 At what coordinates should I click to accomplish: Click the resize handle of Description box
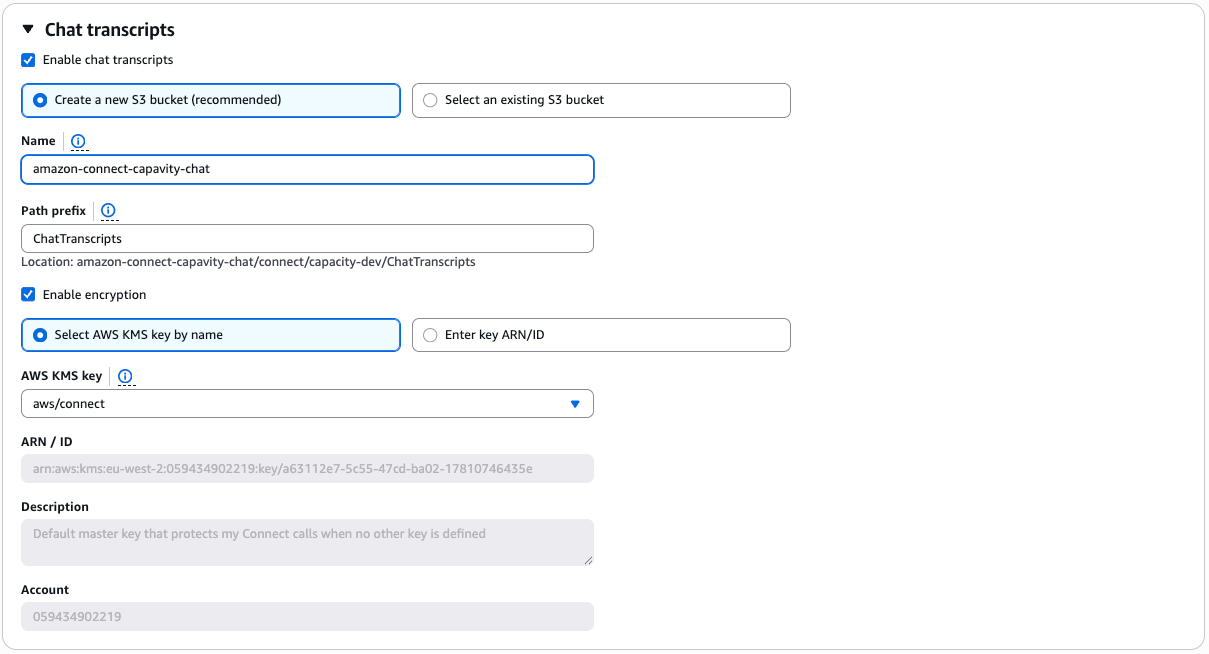(588, 560)
